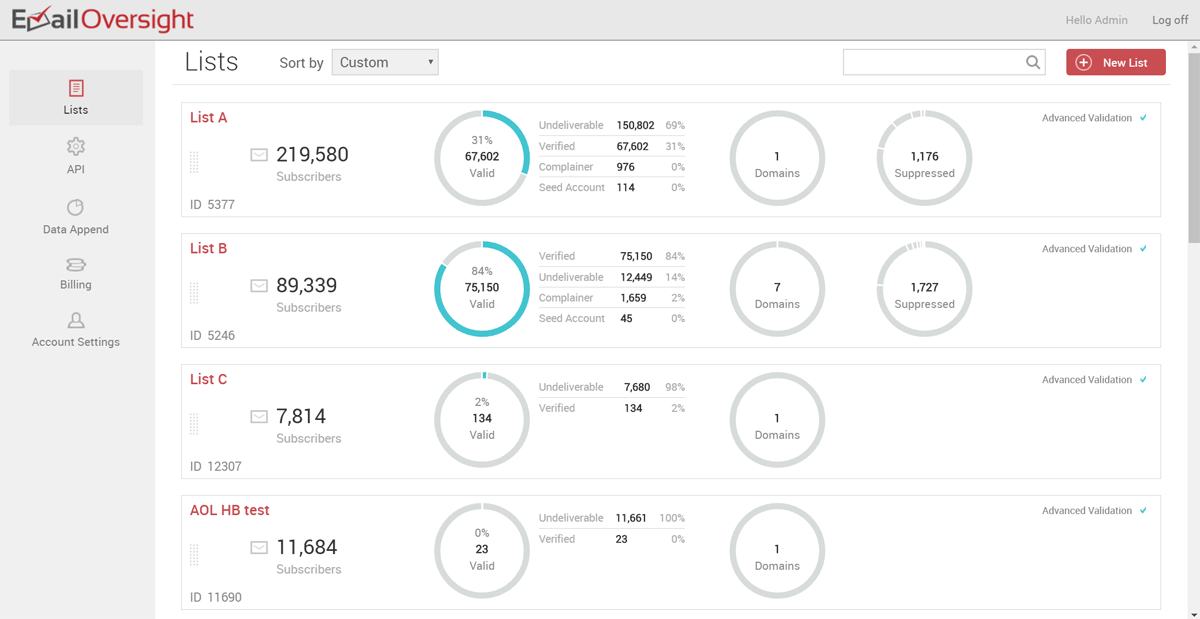Open the List A details page
This screenshot has width=1200, height=619.
tap(208, 117)
